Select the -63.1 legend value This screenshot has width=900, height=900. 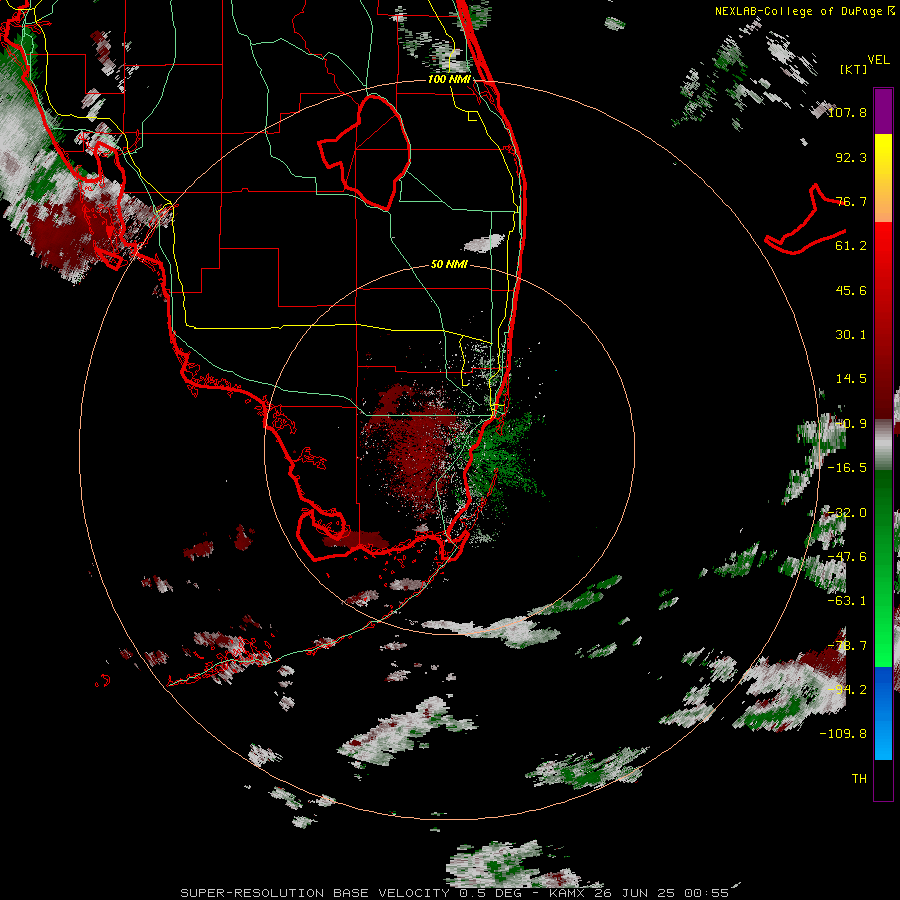[x=847, y=601]
